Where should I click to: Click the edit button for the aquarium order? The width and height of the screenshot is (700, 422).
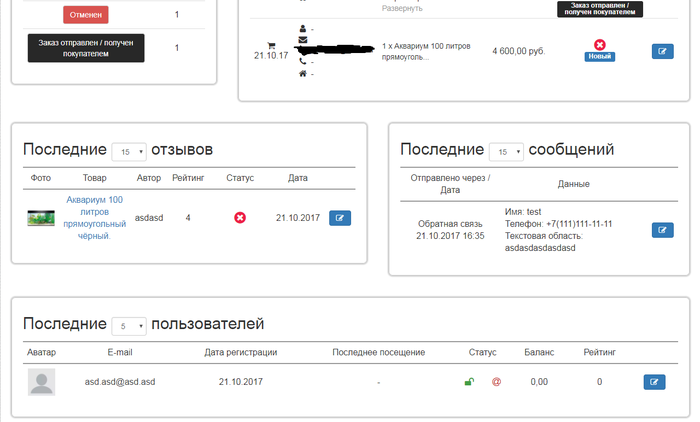662,51
